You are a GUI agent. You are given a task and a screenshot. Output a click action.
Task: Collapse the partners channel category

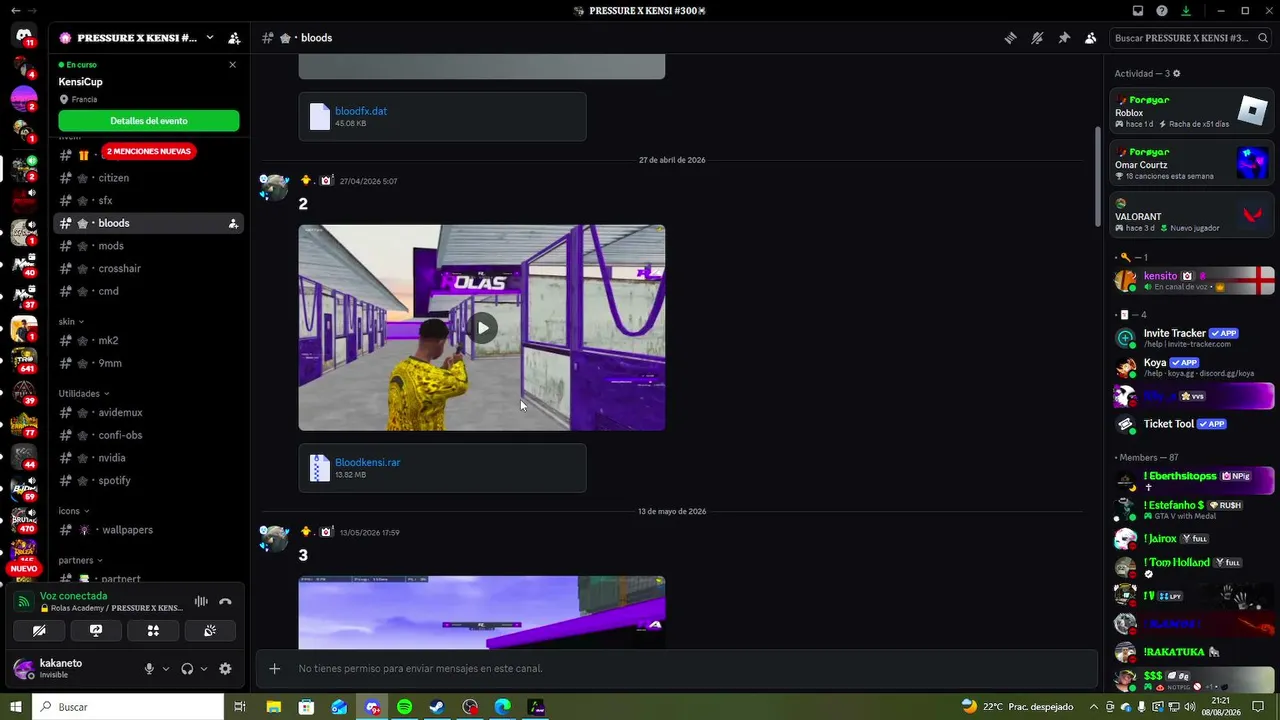(80, 561)
